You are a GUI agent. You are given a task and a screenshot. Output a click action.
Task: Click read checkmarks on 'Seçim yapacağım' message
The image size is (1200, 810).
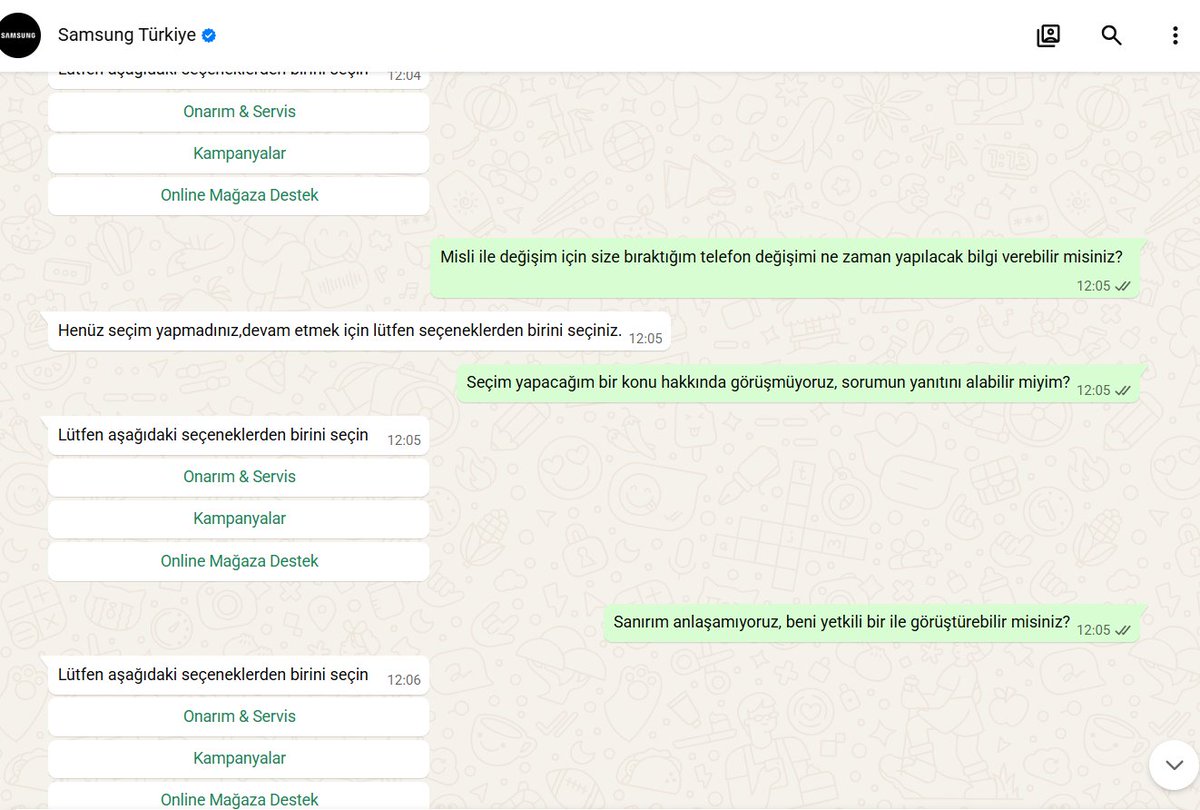[x=1123, y=391]
